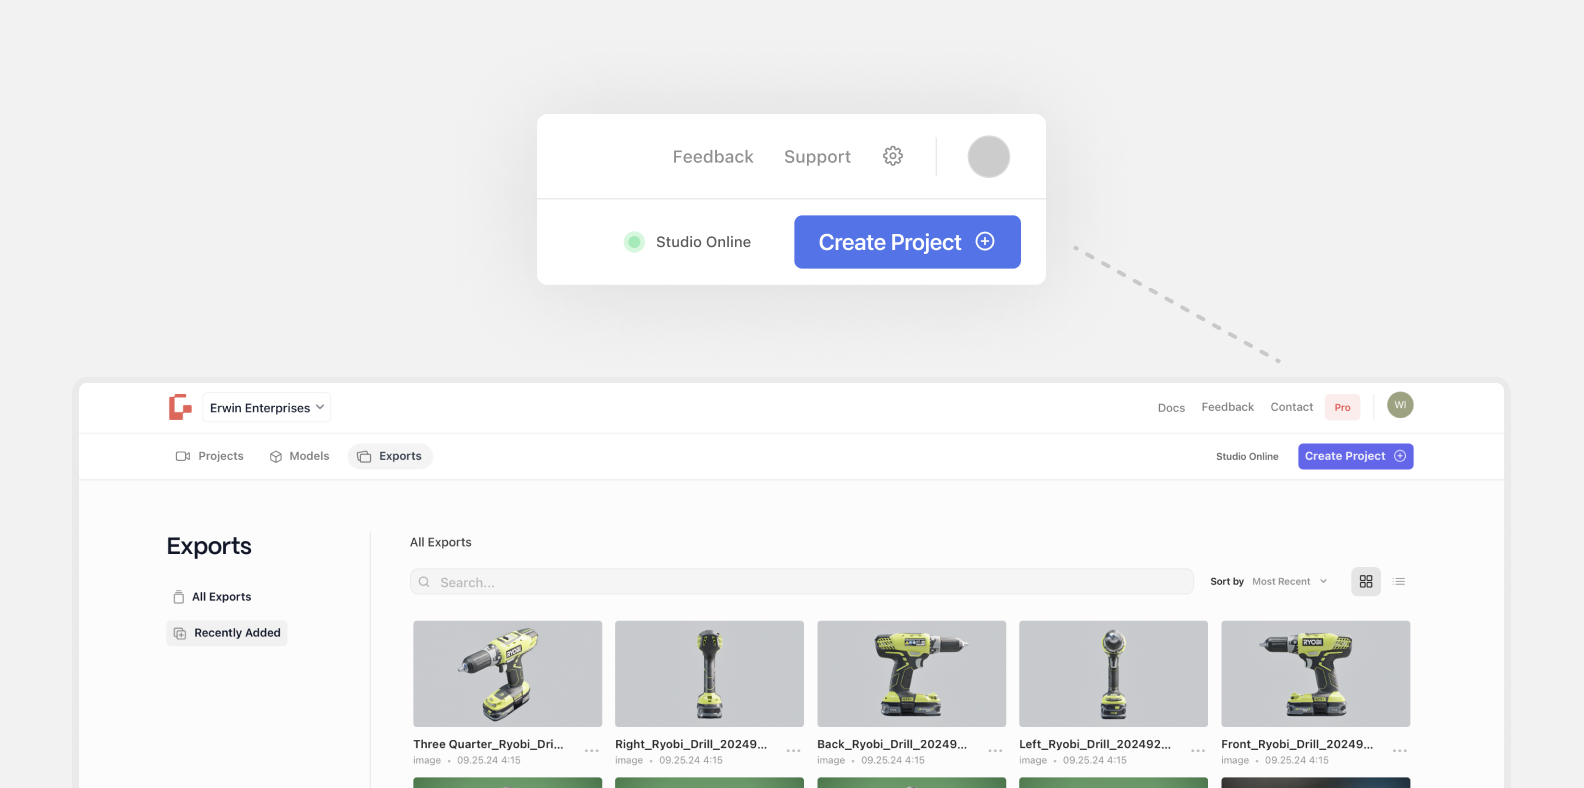This screenshot has width=1584, height=788.
Task: Open the Erwin Enterprises workspace dropdown
Action: click(267, 408)
